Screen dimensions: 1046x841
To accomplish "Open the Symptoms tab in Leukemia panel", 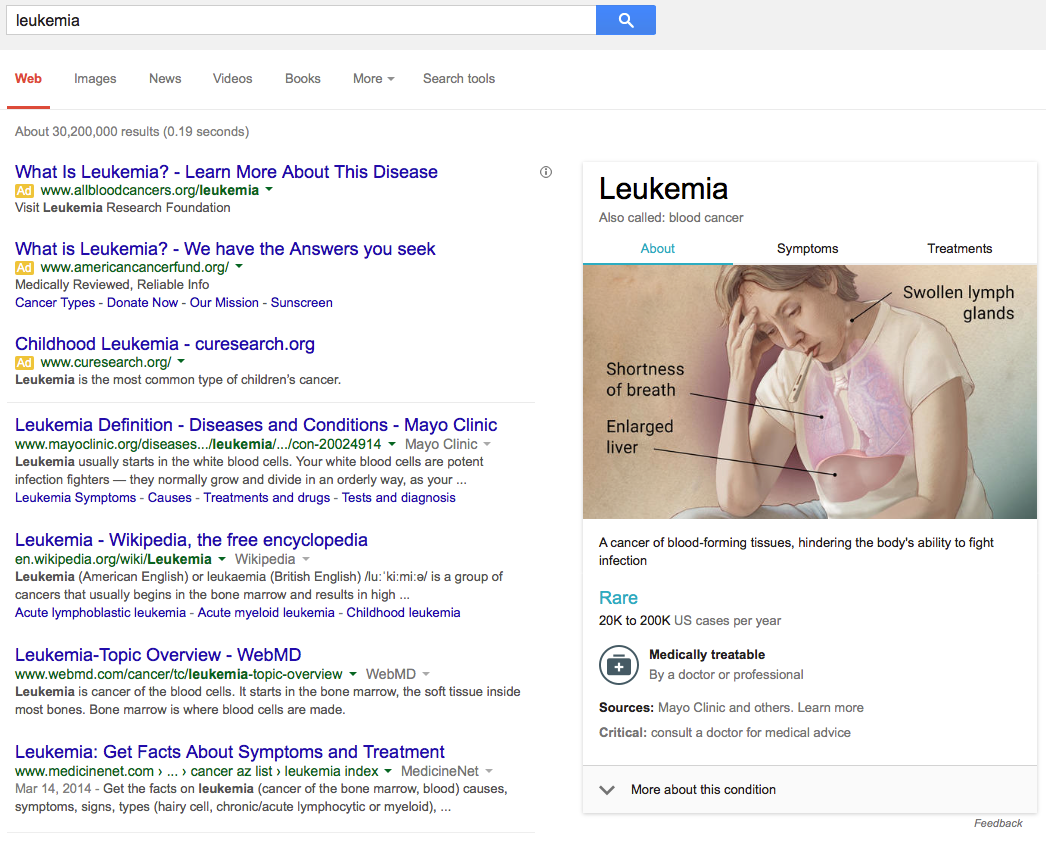I will 807,249.
